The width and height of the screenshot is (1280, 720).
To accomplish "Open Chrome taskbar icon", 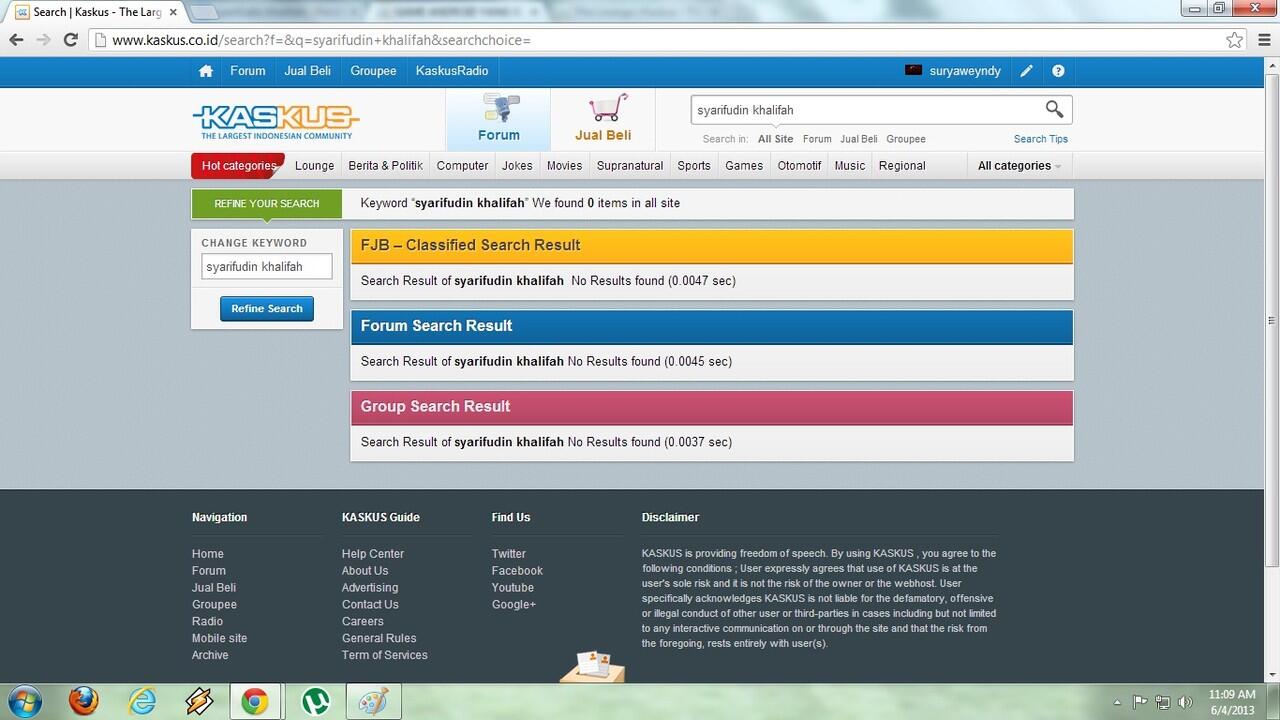I will [x=255, y=701].
